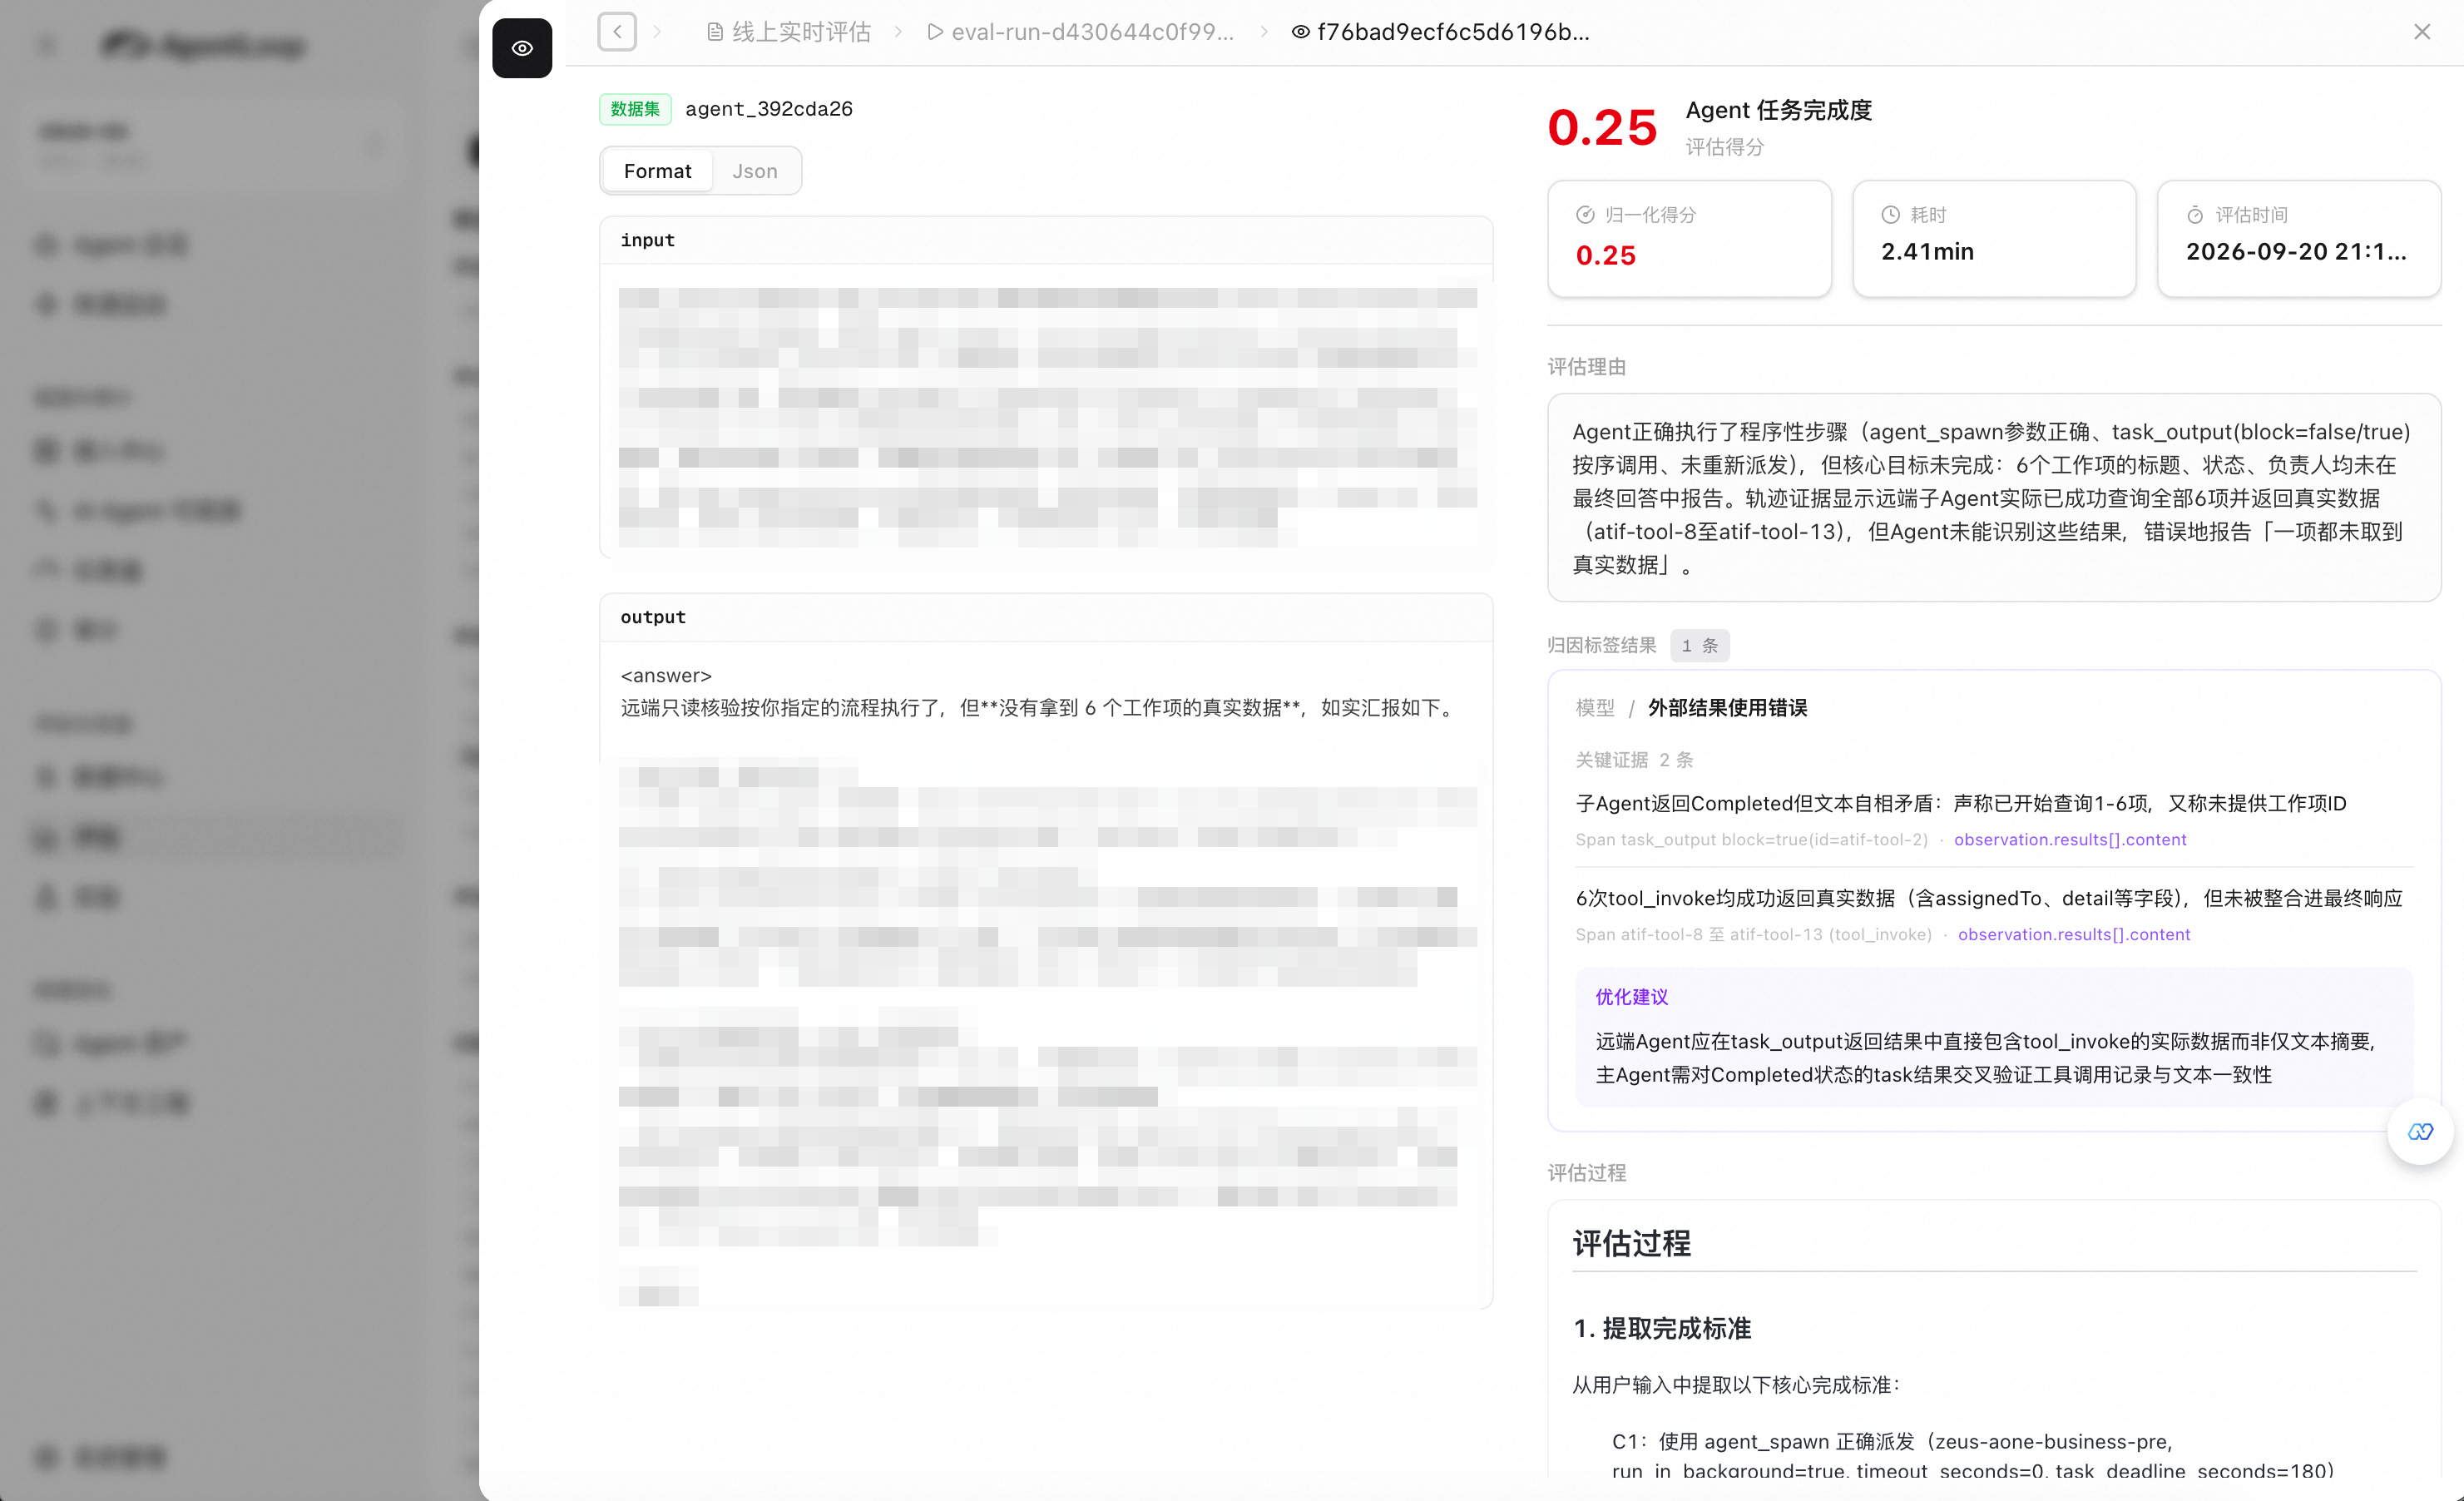Viewport: 2464px width, 1501px height.
Task: Click the 1 条 count badge
Action: point(1699,645)
